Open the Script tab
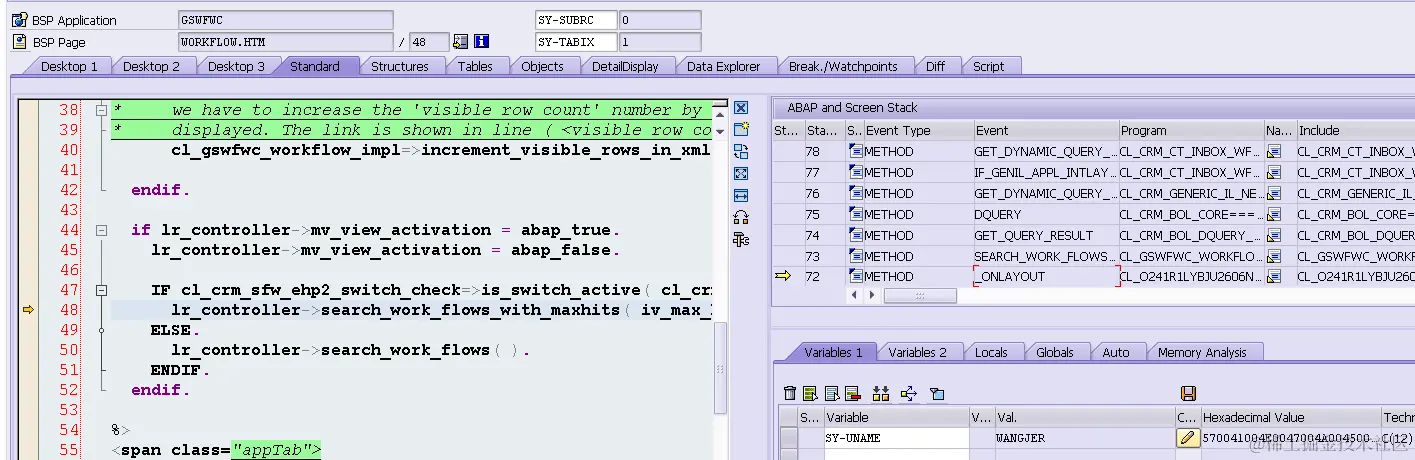Screen dimensions: 1415x460 (x=989, y=66)
